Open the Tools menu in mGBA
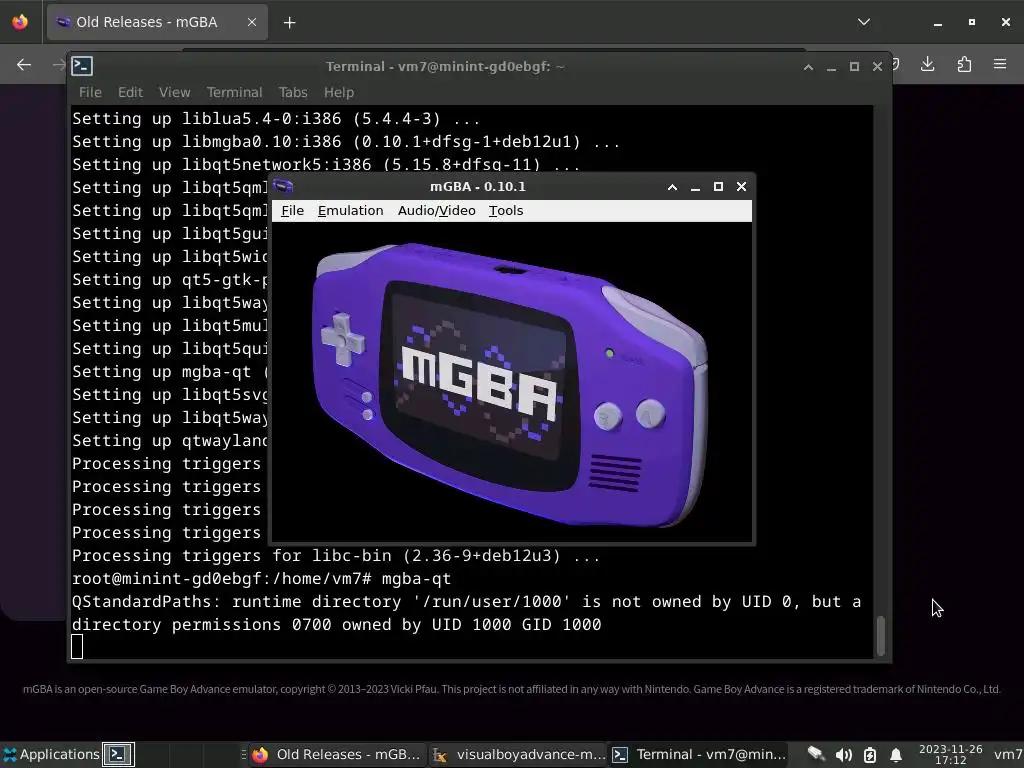The width and height of the screenshot is (1024, 768). point(505,210)
